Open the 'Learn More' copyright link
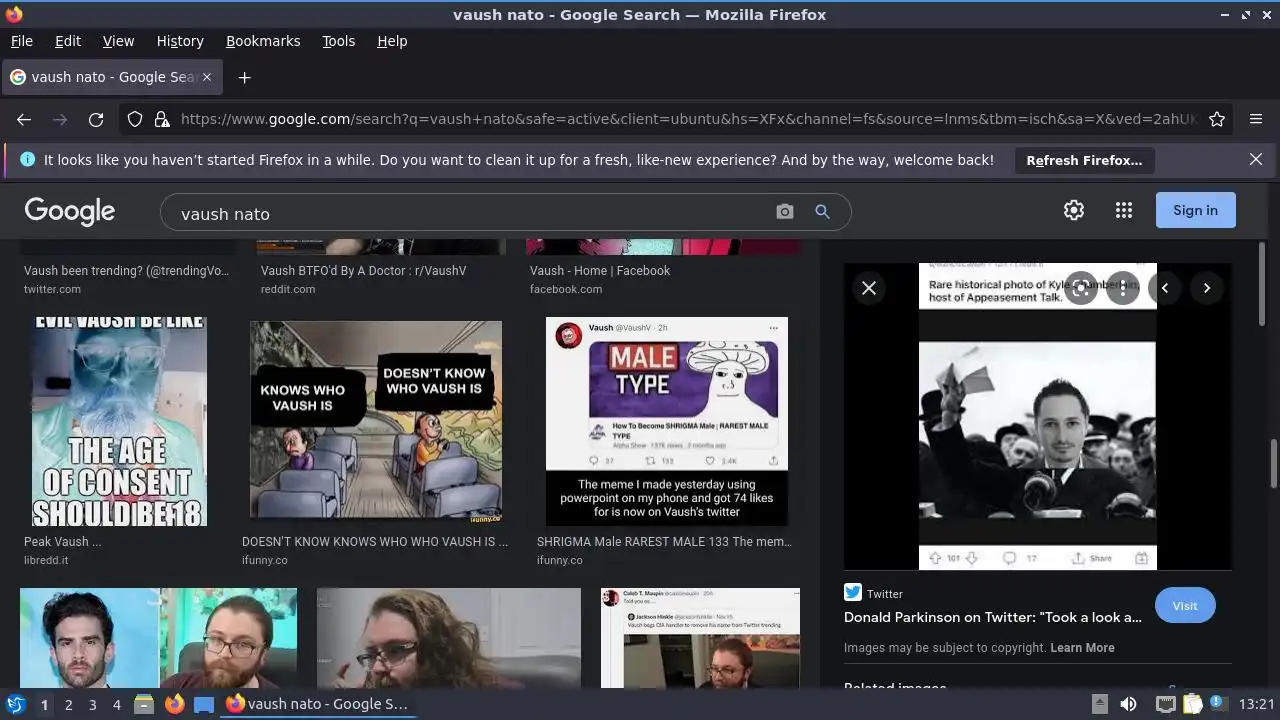The image size is (1280, 720). (1082, 648)
